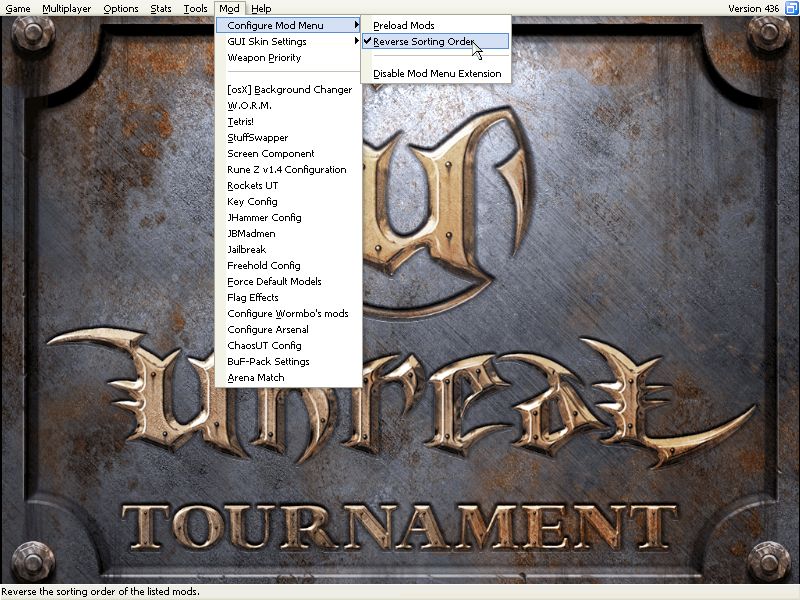Select Disable Mod Menu Extension
The width and height of the screenshot is (800, 600).
pos(437,74)
